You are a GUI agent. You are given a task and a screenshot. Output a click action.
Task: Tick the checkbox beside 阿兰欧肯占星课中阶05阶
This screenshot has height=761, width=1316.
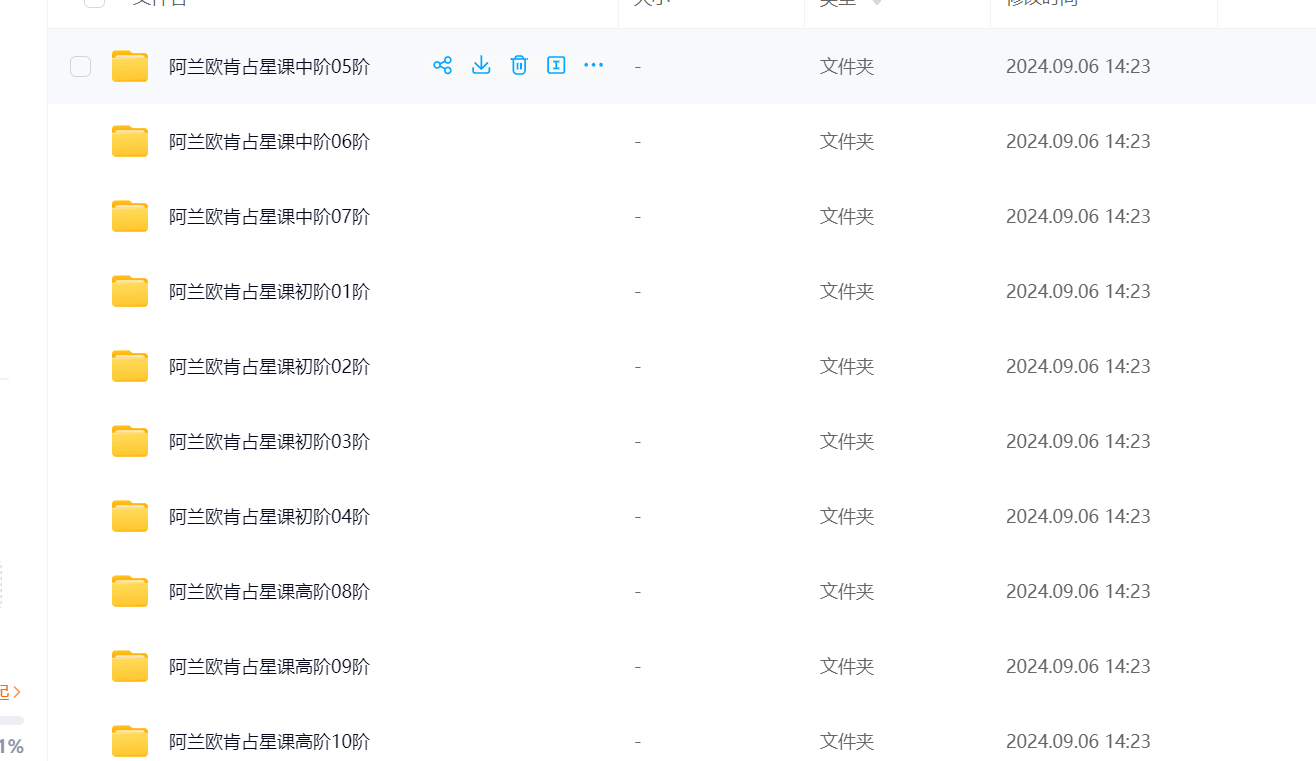pyautogui.click(x=80, y=67)
